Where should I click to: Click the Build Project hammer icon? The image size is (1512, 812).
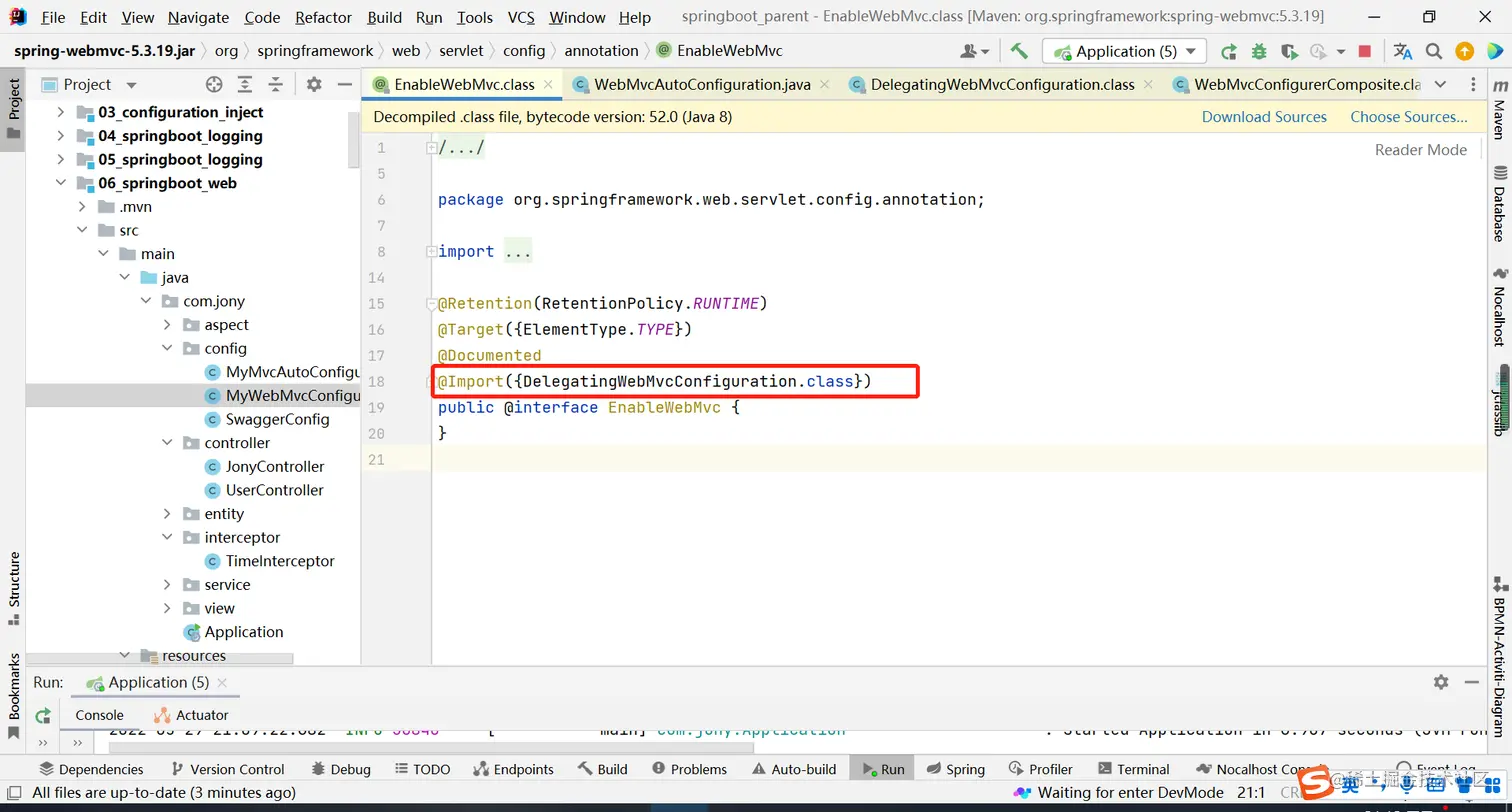click(x=1019, y=51)
